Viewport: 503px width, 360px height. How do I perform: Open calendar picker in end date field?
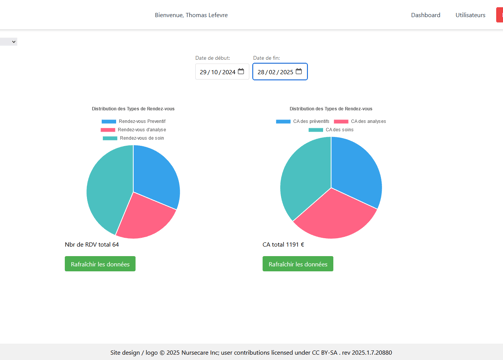pos(299,72)
